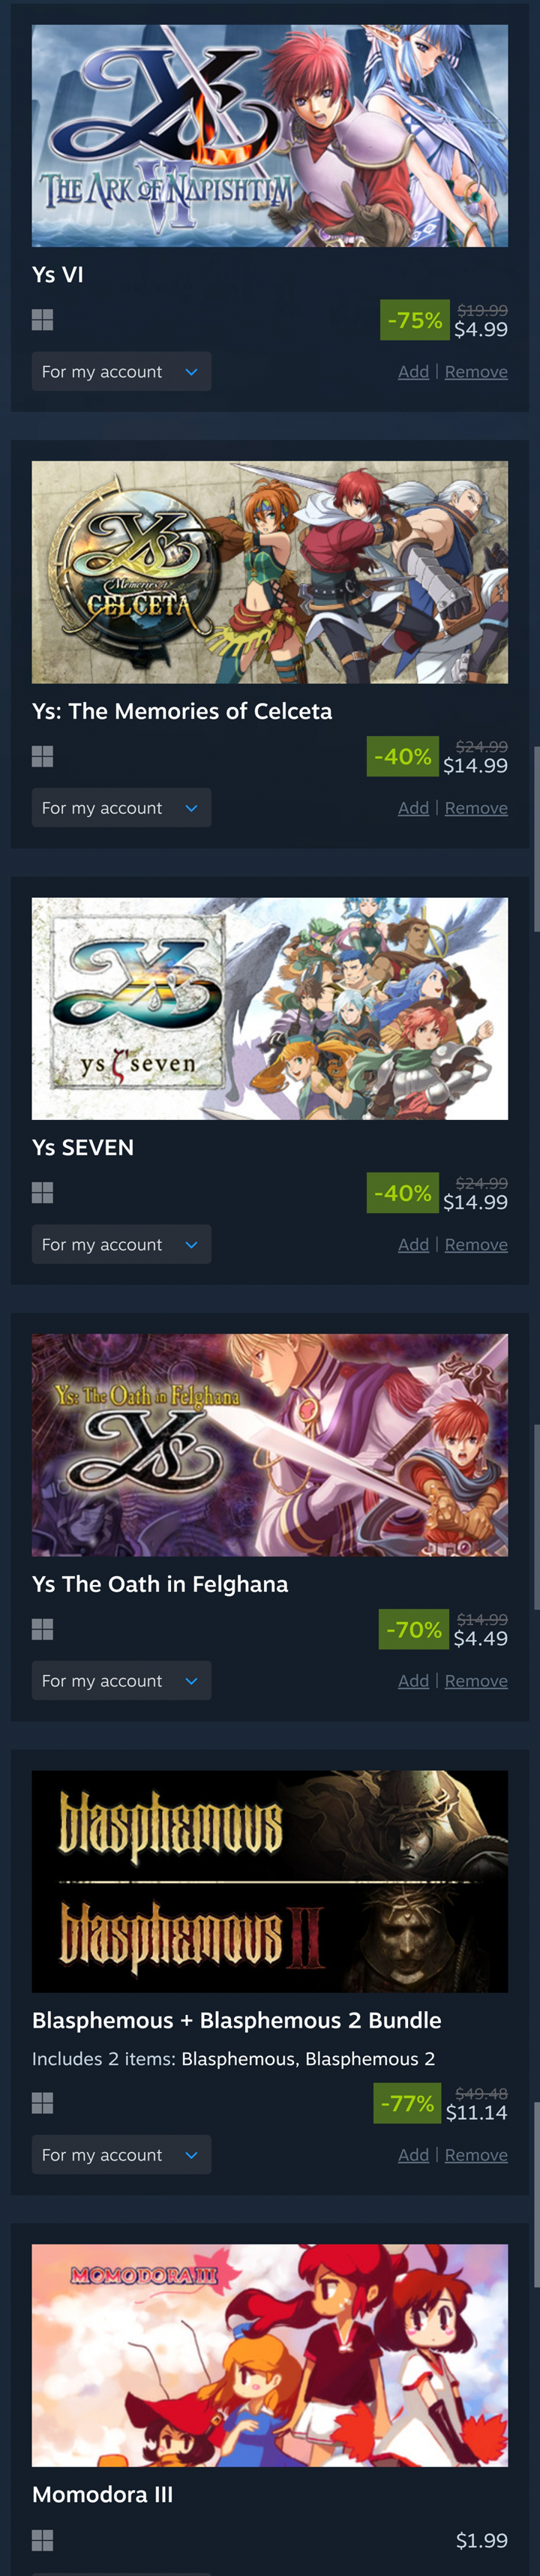
Task: Open the Ys VI Ark of Napishtim banner
Action: tap(270, 136)
